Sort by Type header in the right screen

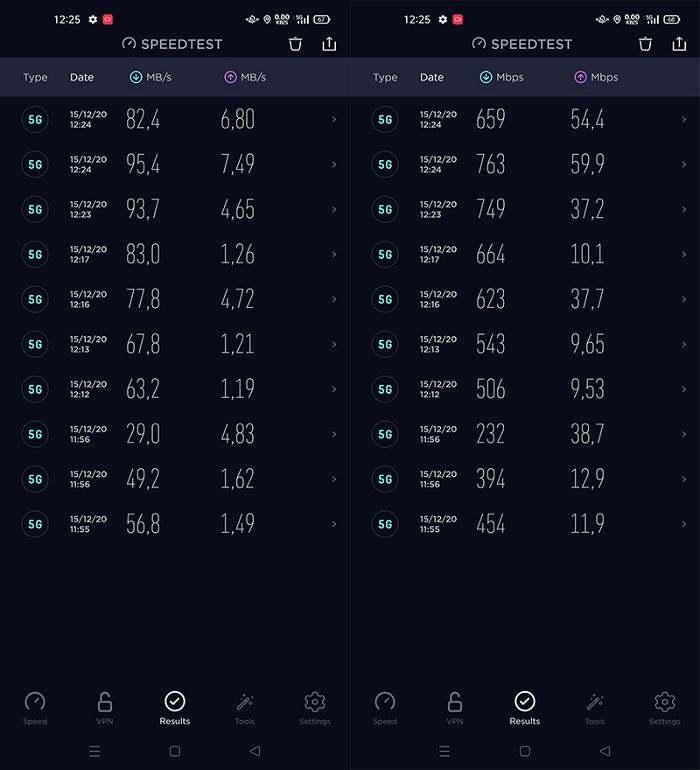(x=385, y=77)
